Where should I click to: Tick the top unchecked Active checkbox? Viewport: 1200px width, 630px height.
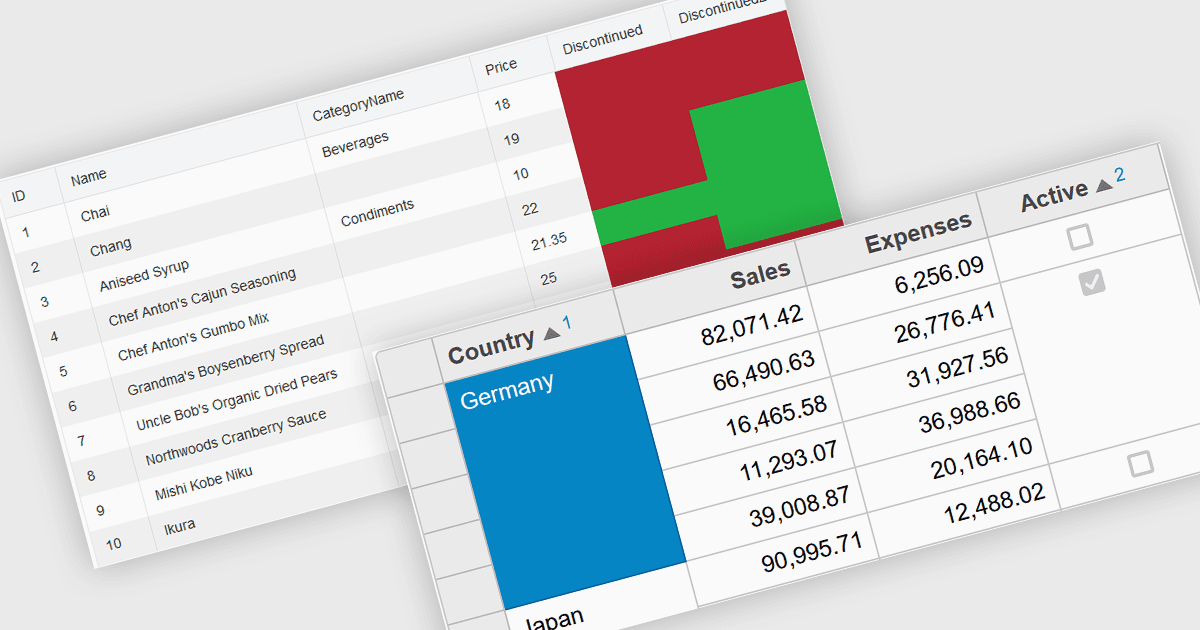[x=1080, y=237]
